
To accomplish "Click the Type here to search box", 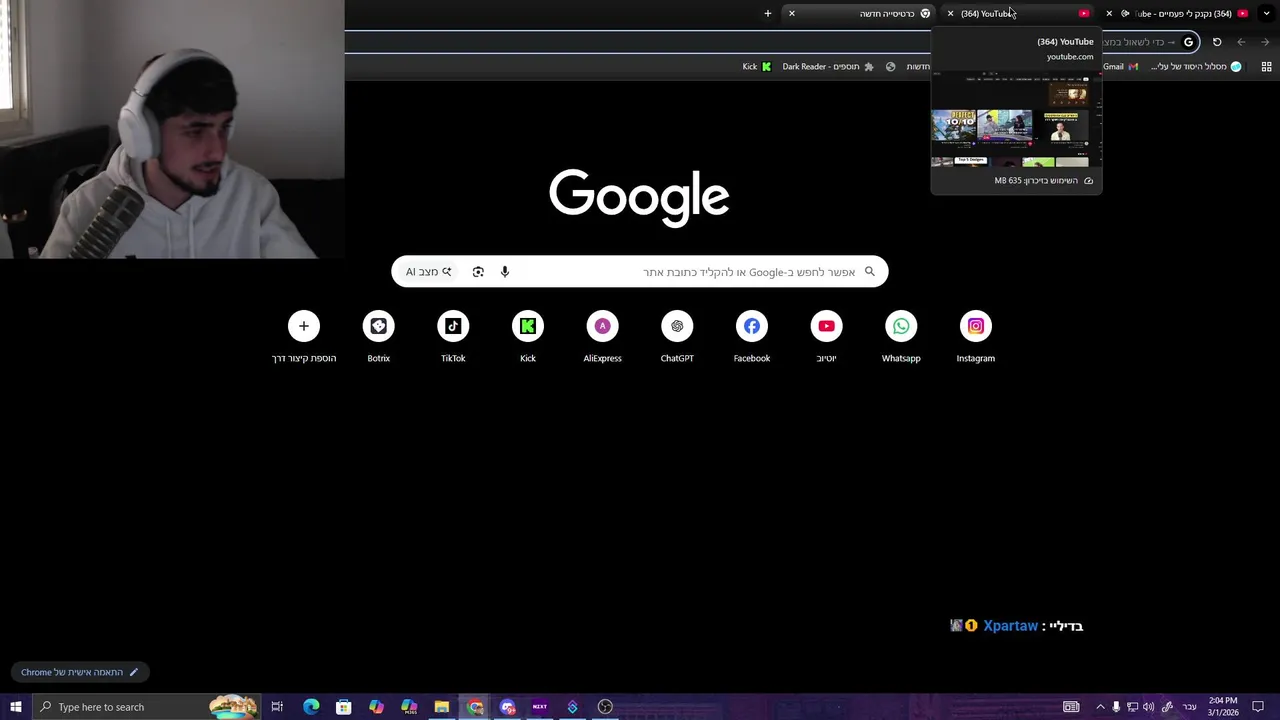I will pos(146,707).
